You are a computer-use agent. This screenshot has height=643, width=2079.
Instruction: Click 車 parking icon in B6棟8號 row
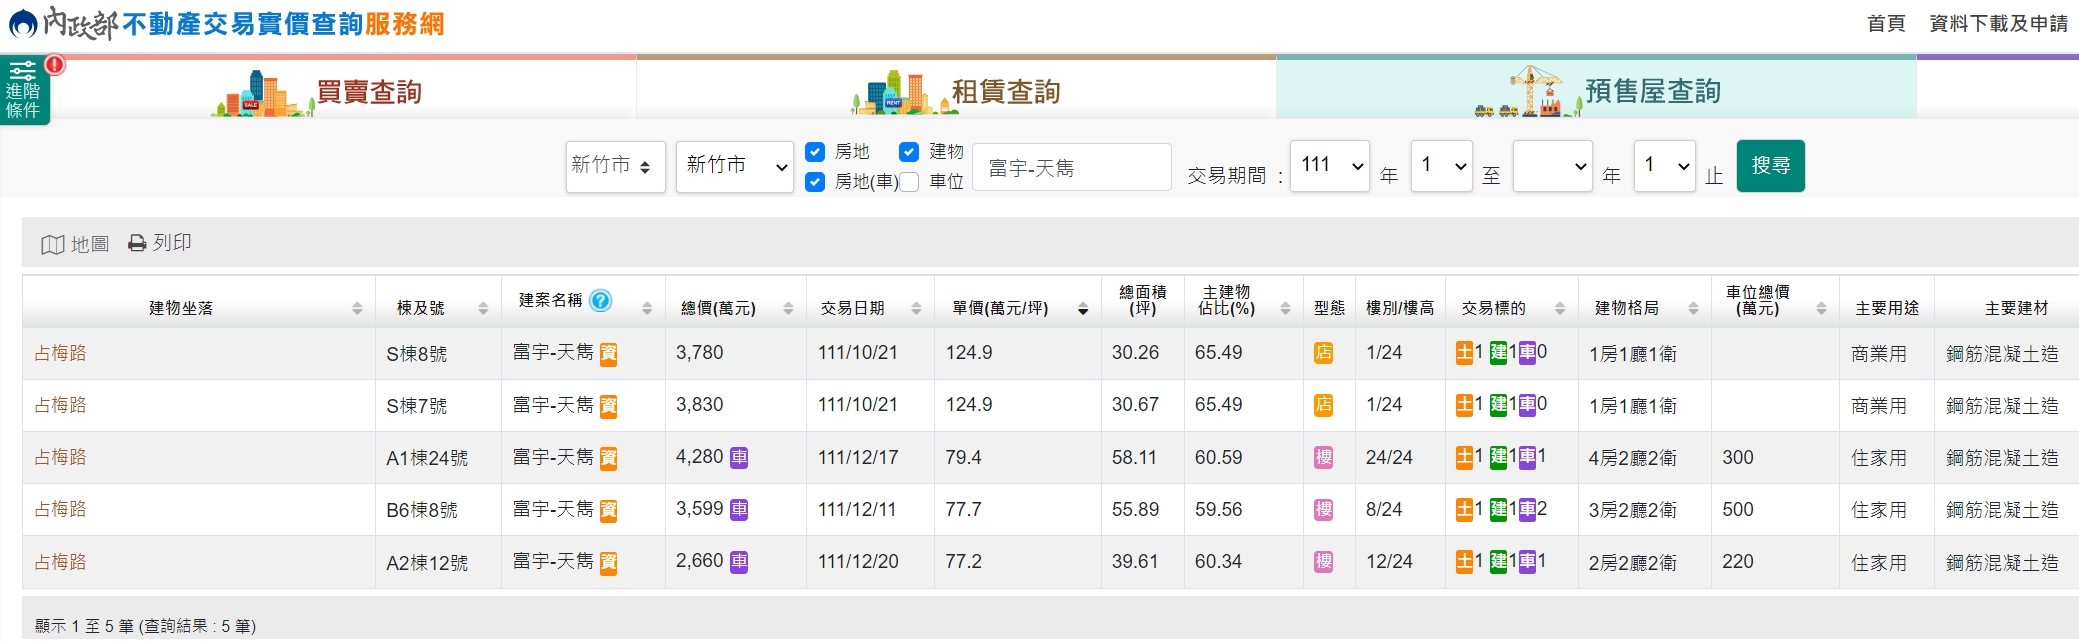[x=1527, y=509]
